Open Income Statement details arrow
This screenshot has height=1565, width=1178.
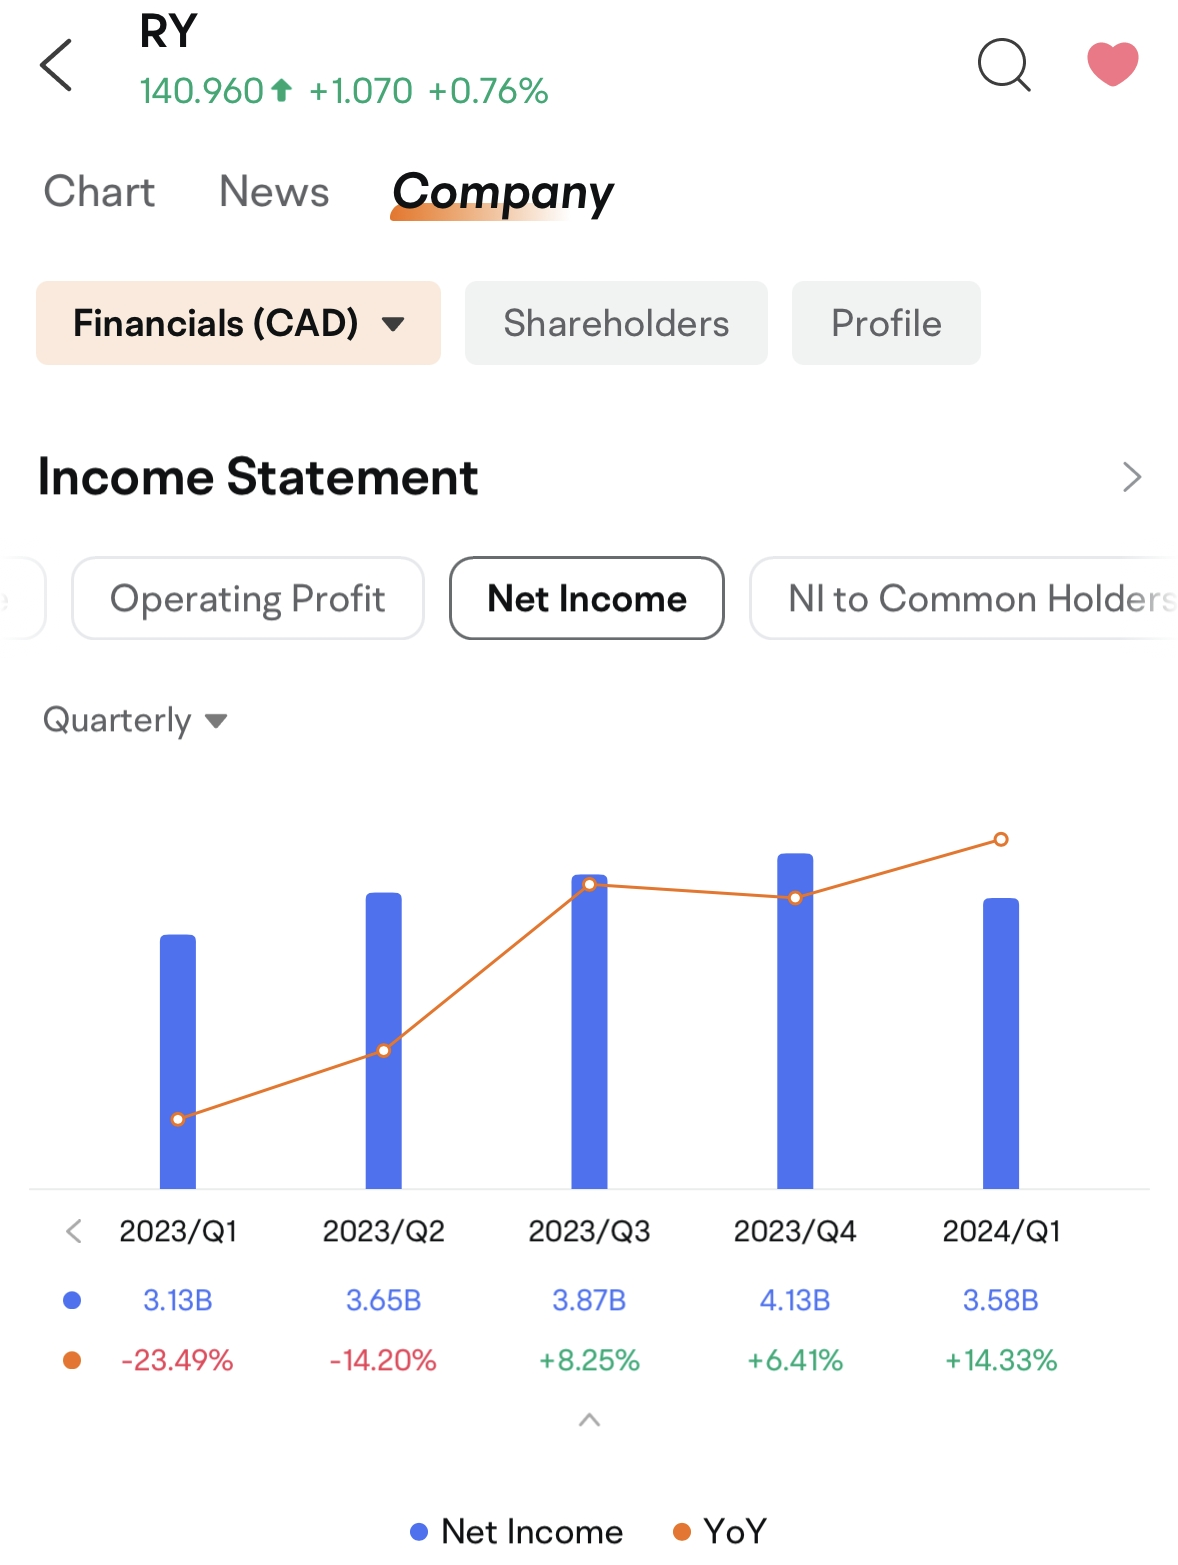click(1131, 477)
